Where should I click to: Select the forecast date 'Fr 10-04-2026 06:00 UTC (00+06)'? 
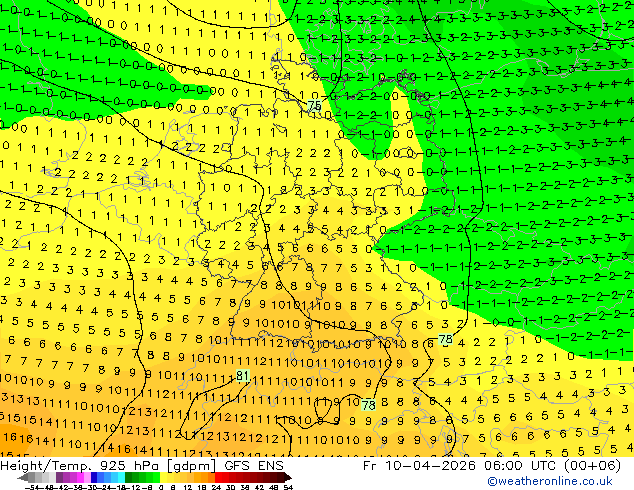point(492,466)
